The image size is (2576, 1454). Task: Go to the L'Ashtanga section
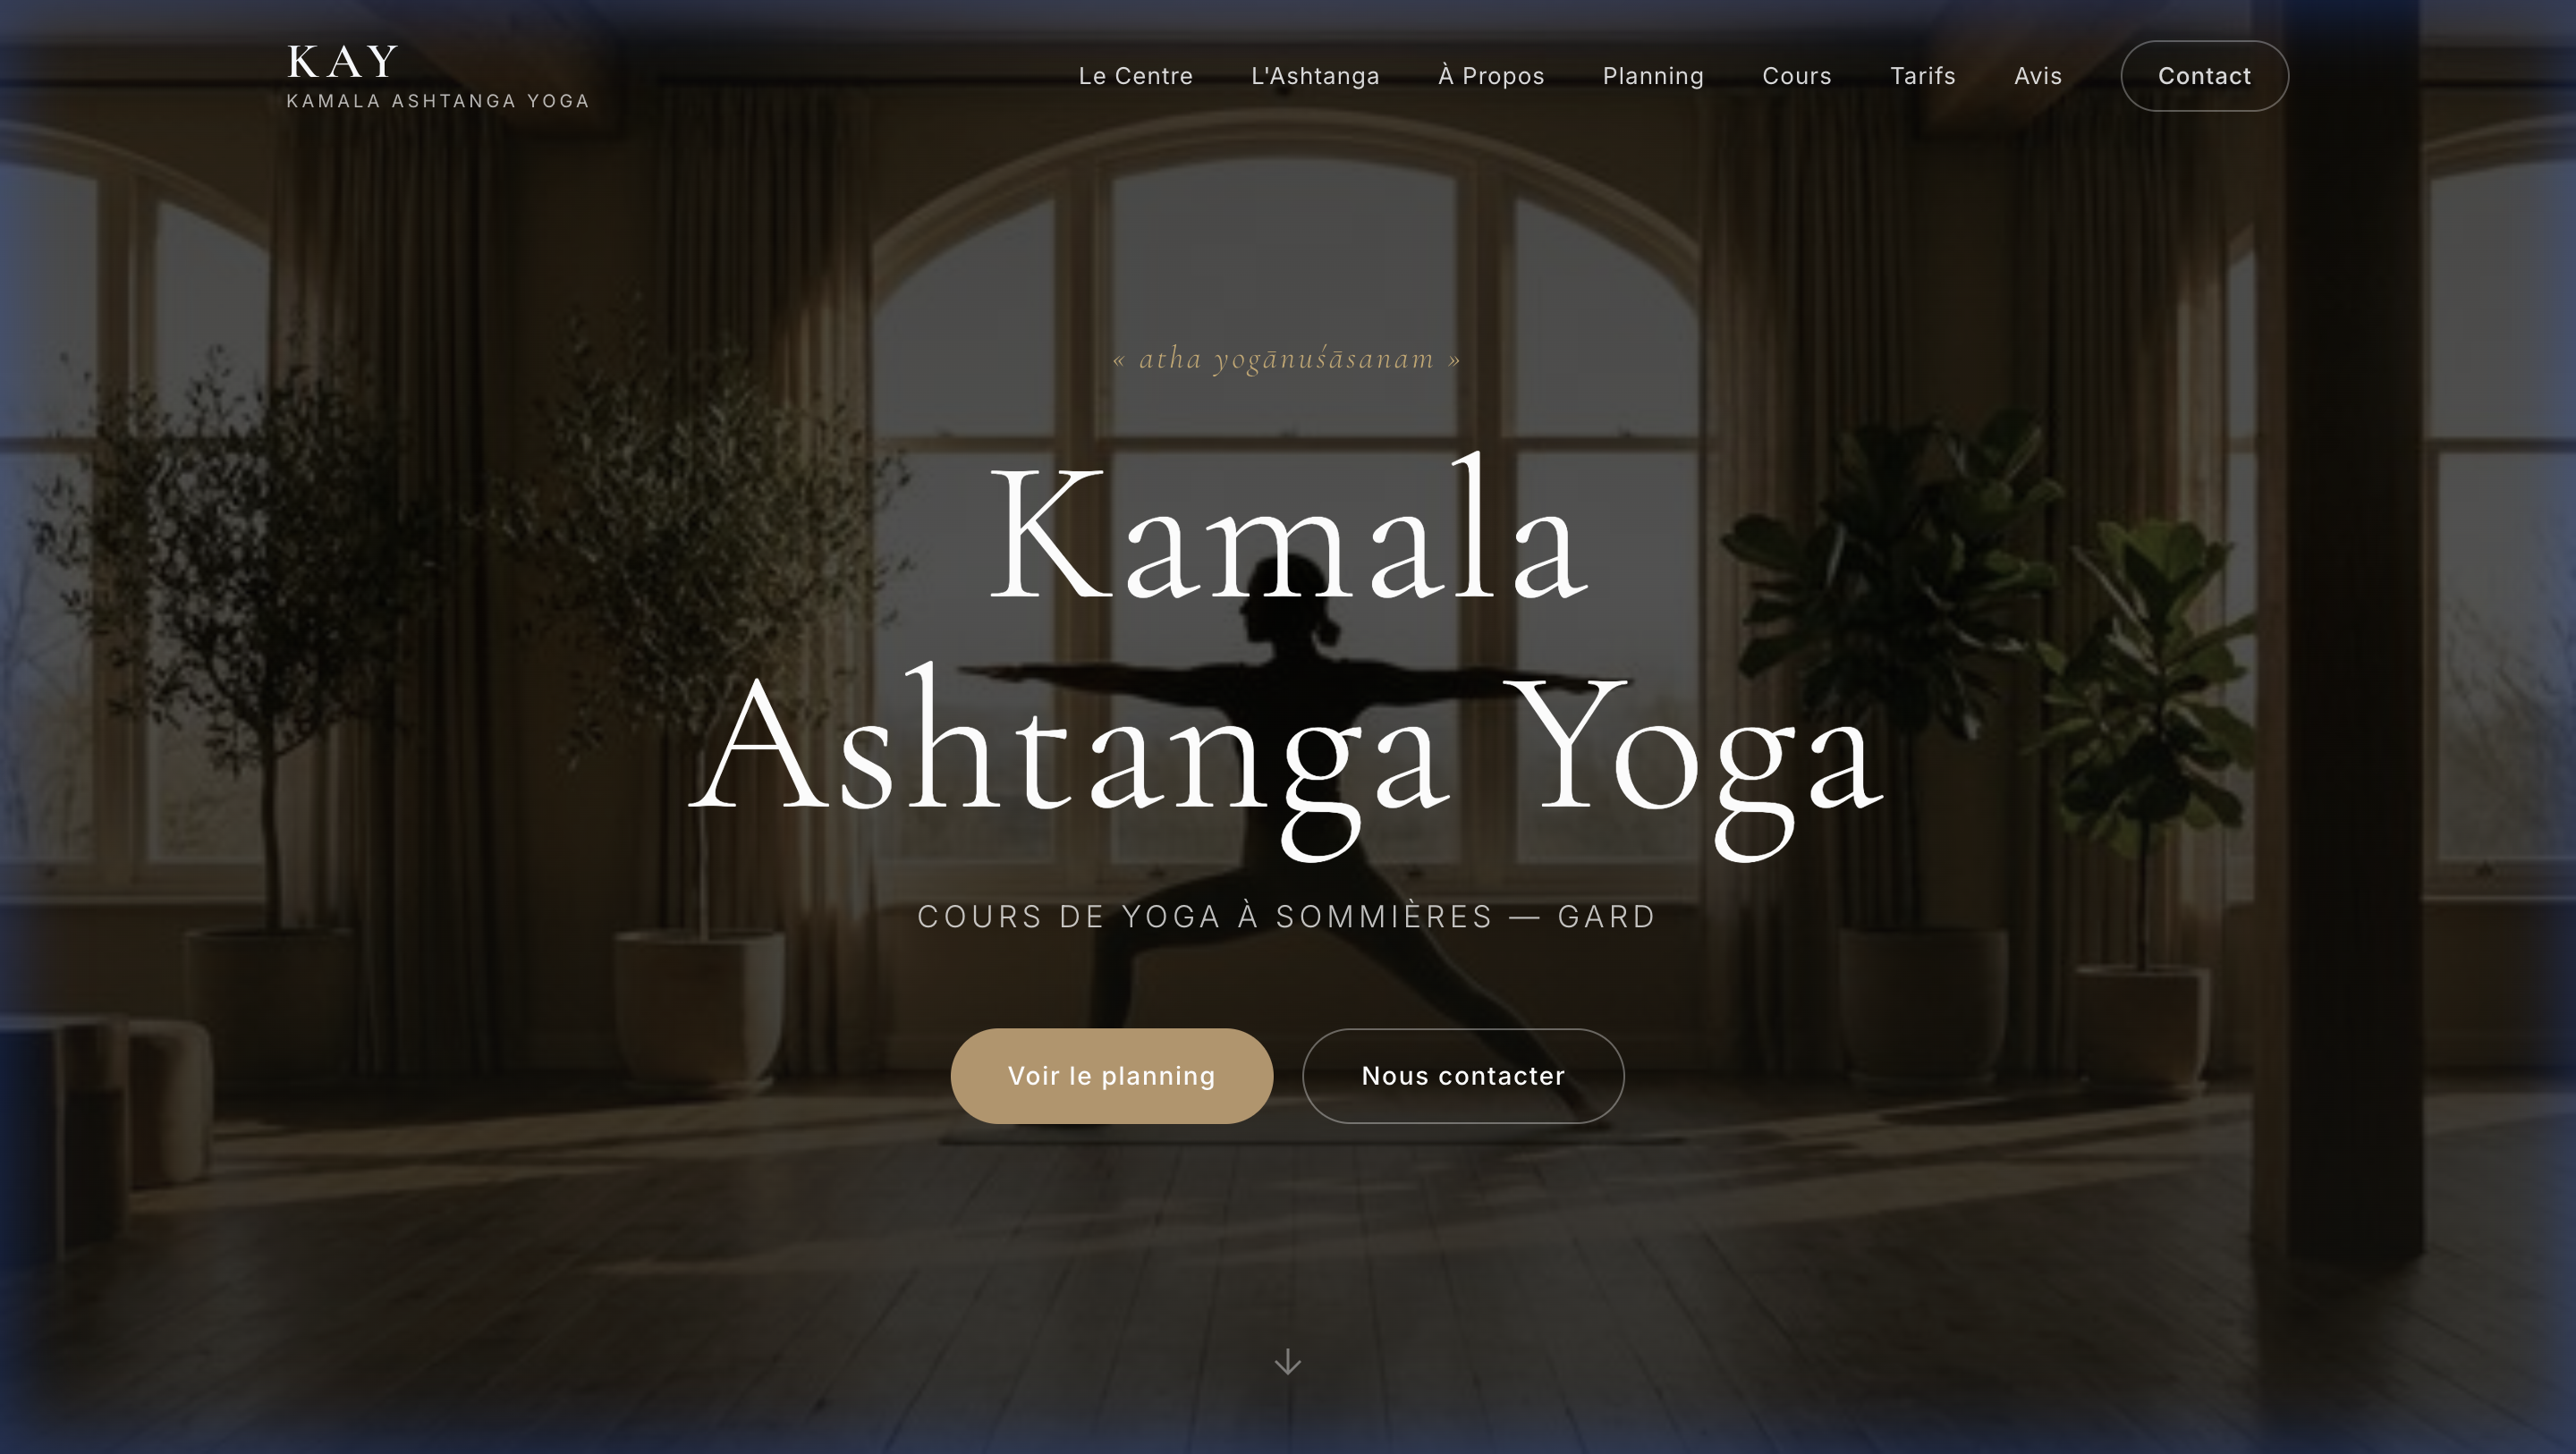(x=1315, y=76)
